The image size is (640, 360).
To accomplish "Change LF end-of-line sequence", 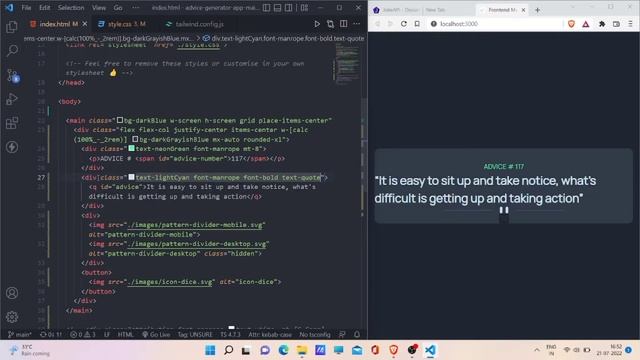I will coord(107,335).
